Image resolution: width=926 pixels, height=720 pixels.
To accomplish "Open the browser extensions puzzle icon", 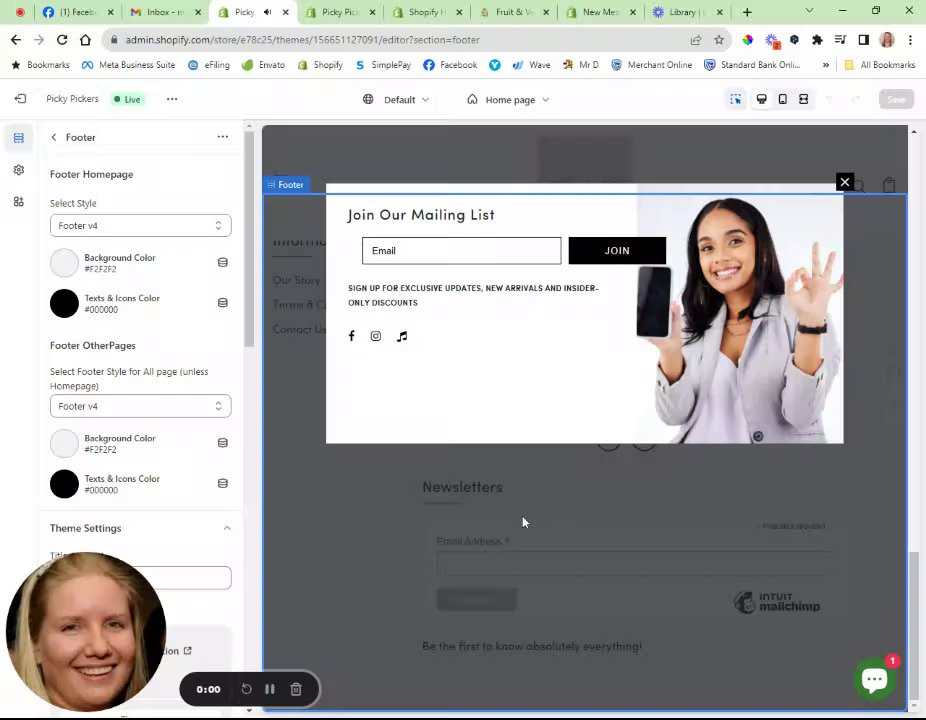I will coord(817,40).
